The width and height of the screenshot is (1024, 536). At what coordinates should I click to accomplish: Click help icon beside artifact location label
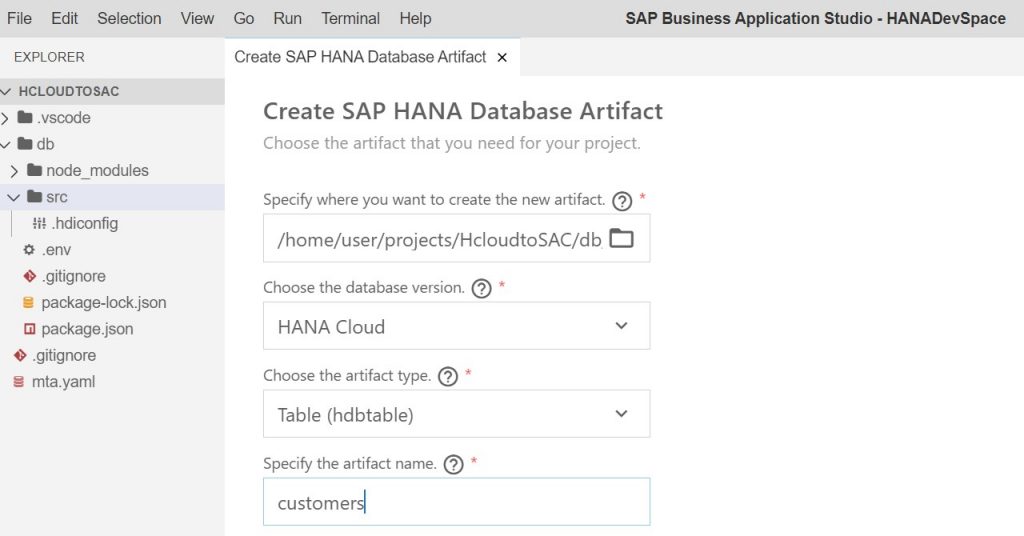click(x=622, y=201)
